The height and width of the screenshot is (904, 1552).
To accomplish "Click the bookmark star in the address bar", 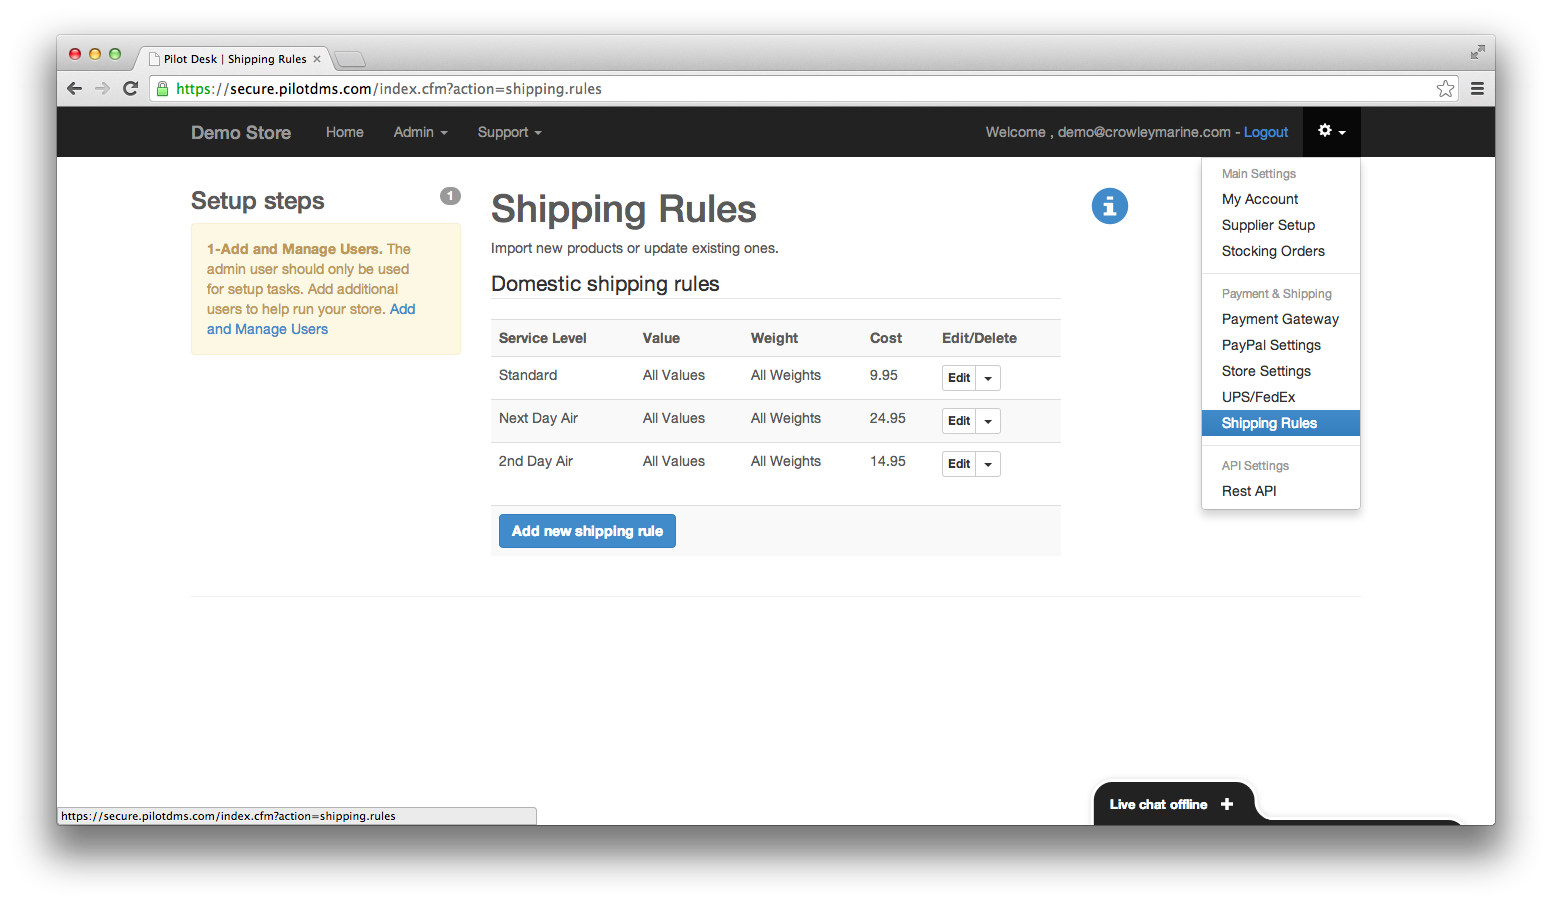I will pyautogui.click(x=1444, y=88).
